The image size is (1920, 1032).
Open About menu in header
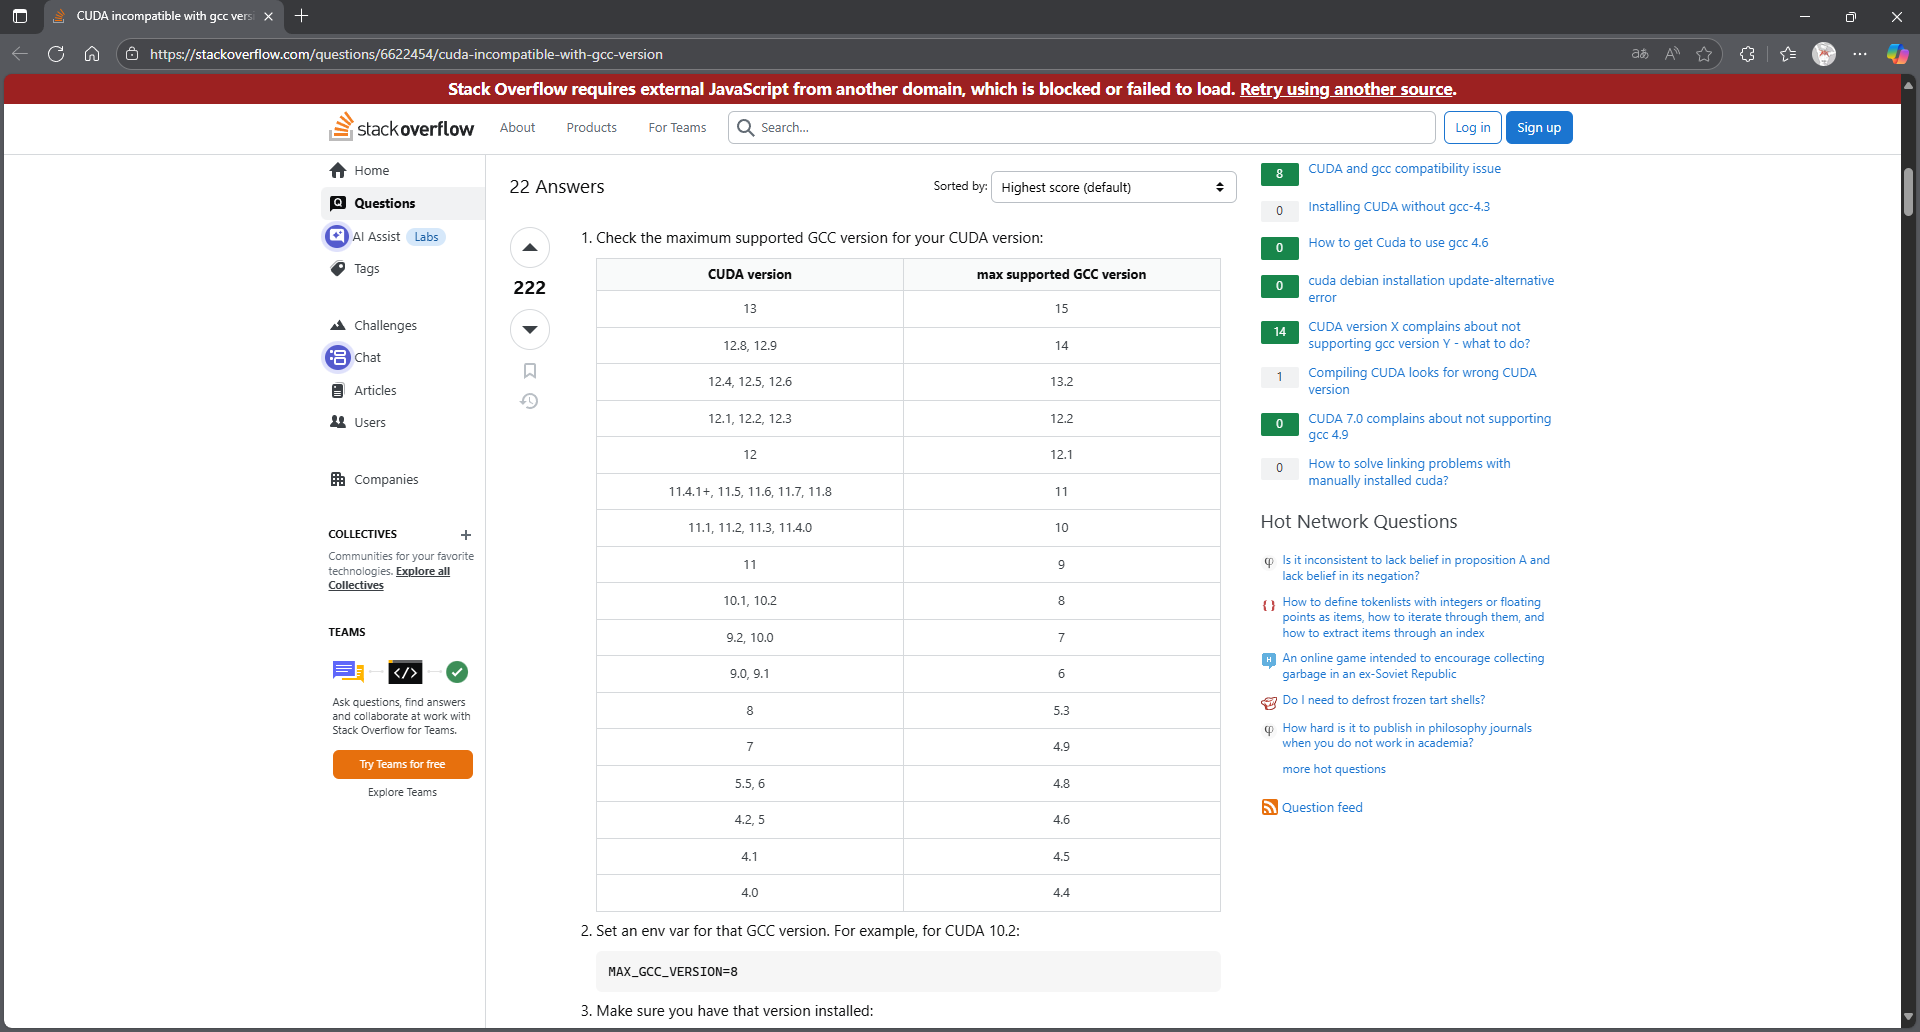point(518,127)
